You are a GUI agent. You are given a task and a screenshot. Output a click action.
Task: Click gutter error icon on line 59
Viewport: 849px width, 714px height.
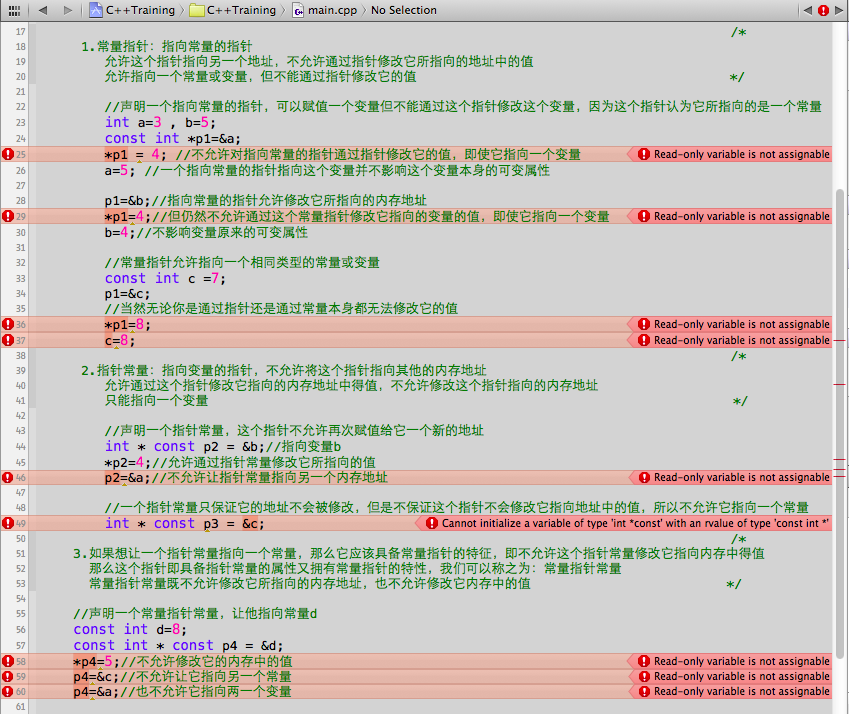pos(8,676)
